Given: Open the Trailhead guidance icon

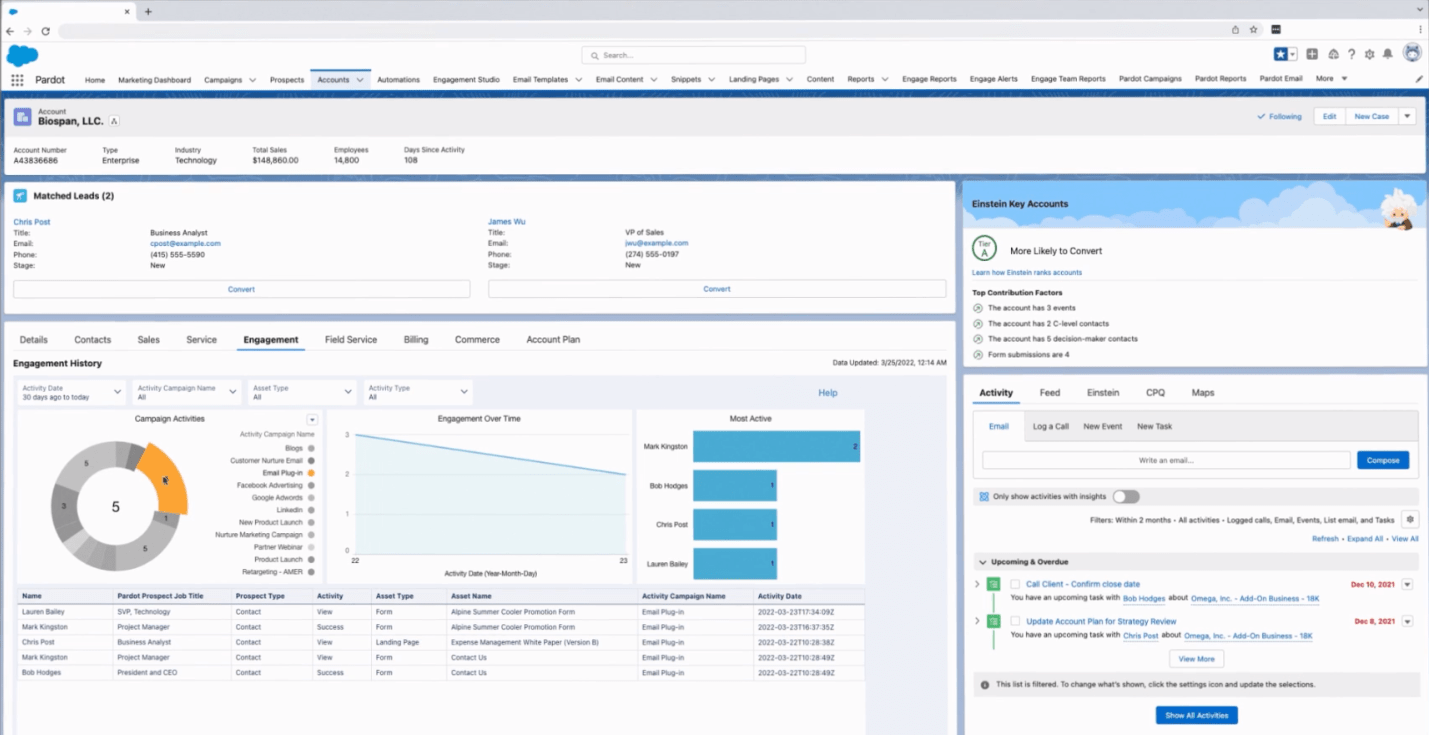Looking at the screenshot, I should click(x=1333, y=54).
